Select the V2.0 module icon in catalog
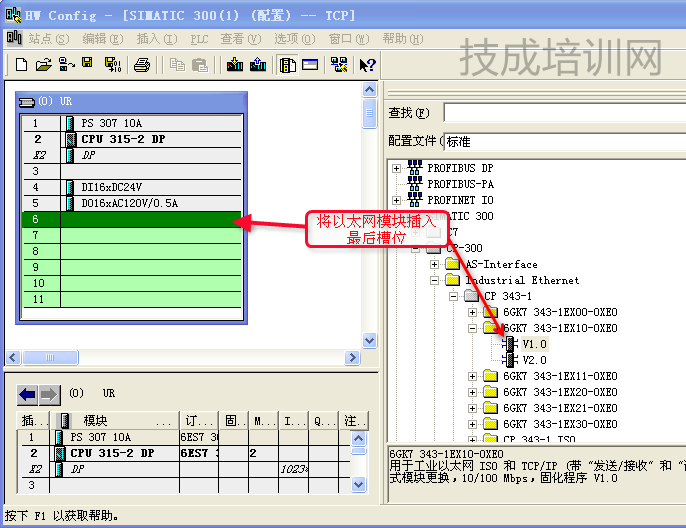 click(510, 360)
